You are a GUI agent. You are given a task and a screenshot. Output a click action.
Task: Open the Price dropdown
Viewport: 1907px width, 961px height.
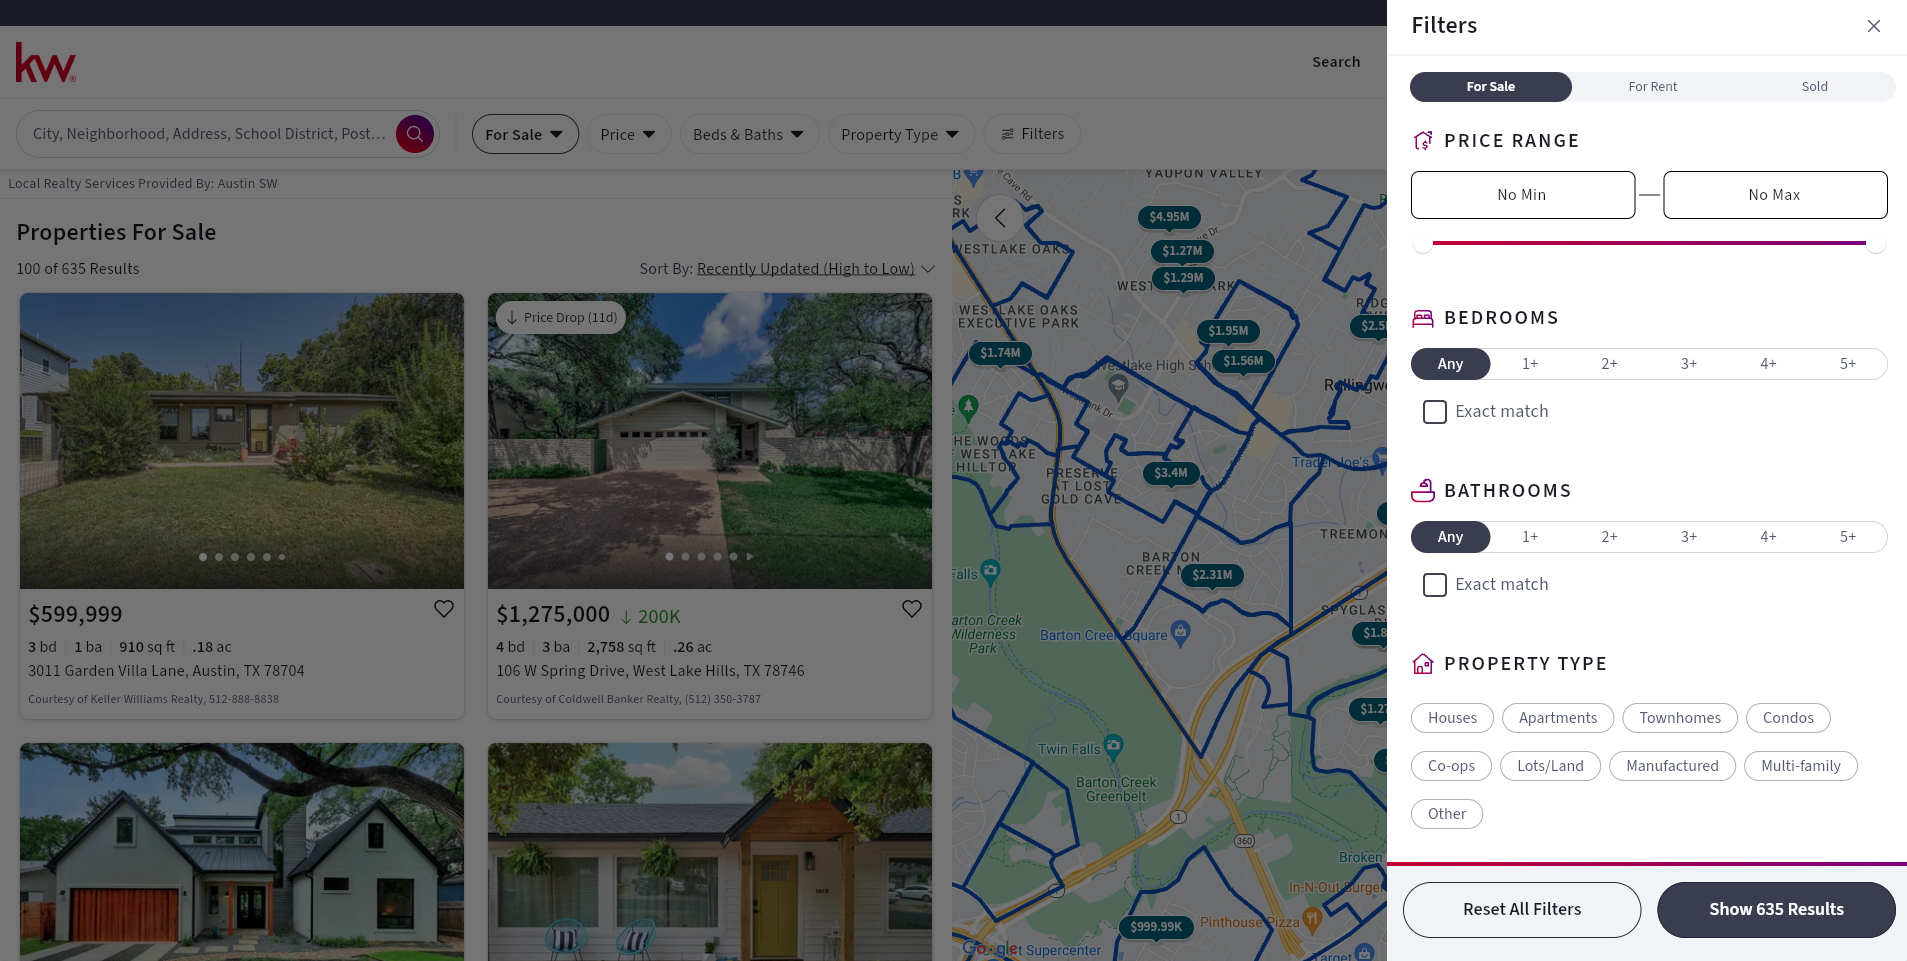[x=628, y=134]
